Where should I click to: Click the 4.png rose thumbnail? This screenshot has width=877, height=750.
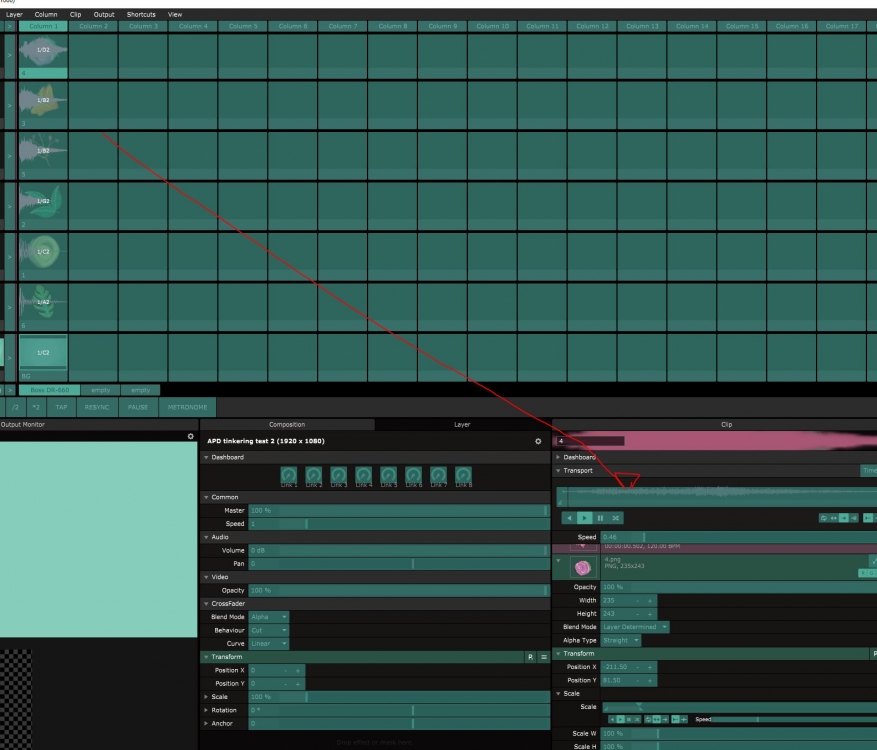click(x=581, y=567)
